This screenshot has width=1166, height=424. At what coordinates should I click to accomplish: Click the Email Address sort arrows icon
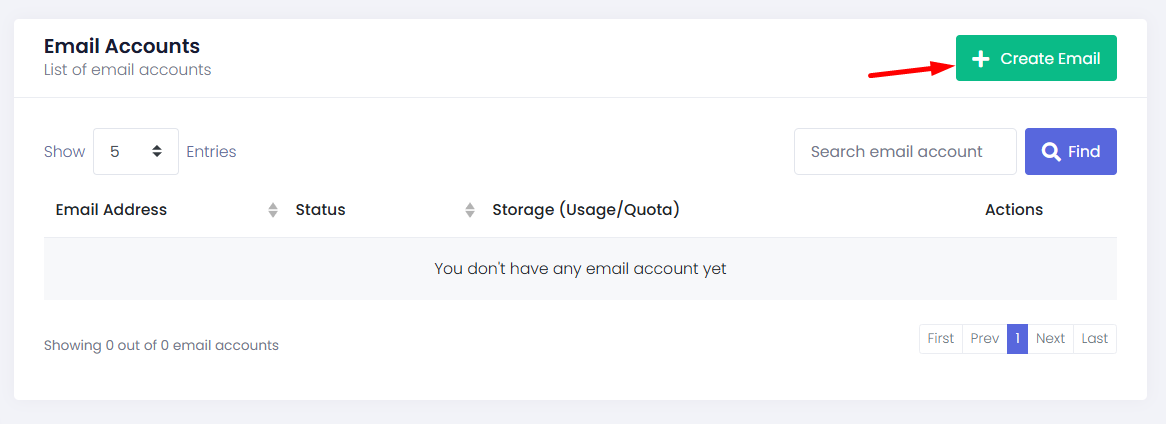pos(273,210)
